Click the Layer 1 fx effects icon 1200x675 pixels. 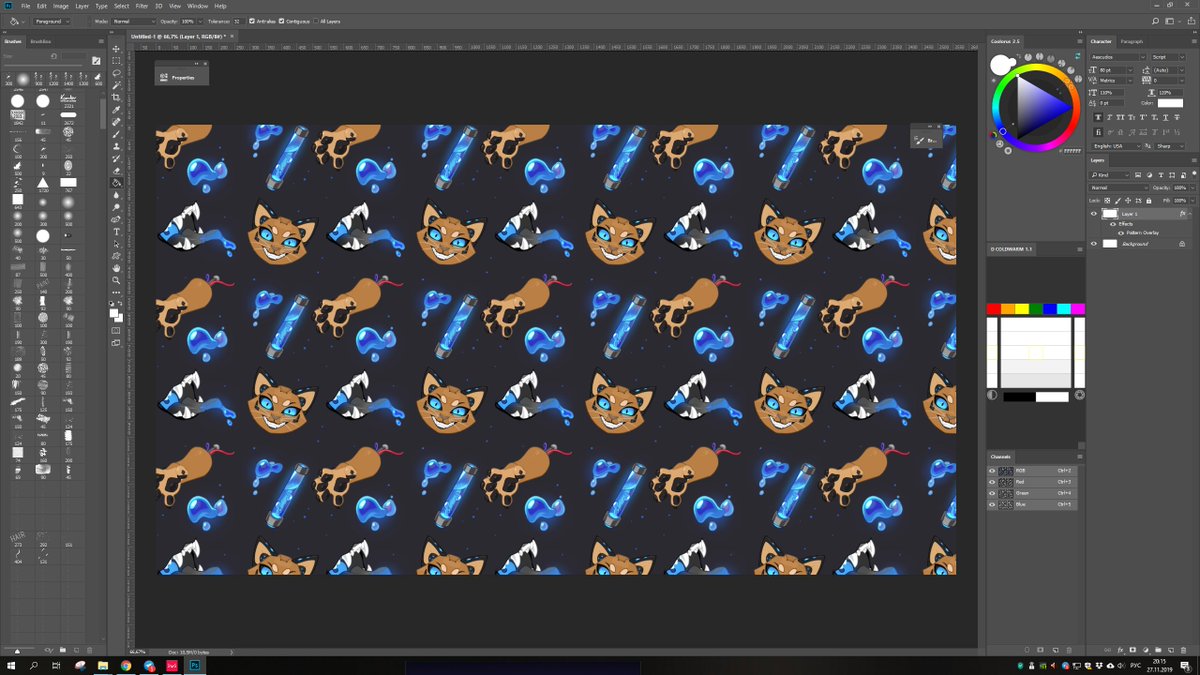point(1182,214)
